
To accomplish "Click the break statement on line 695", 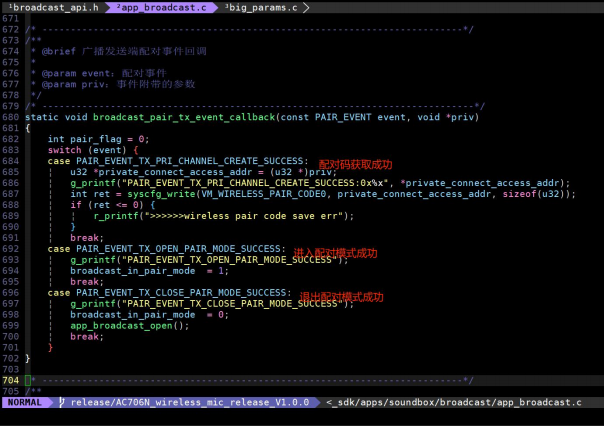I will click(87, 282).
